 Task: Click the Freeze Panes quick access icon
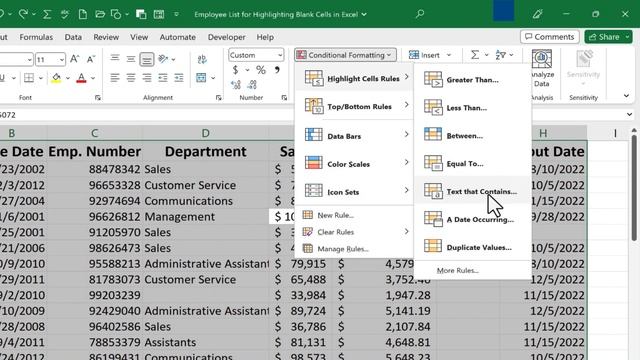point(159,14)
